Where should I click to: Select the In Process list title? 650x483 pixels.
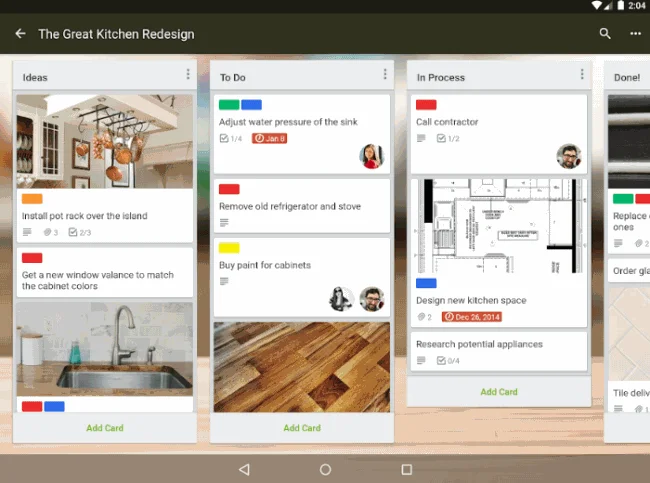pos(441,78)
